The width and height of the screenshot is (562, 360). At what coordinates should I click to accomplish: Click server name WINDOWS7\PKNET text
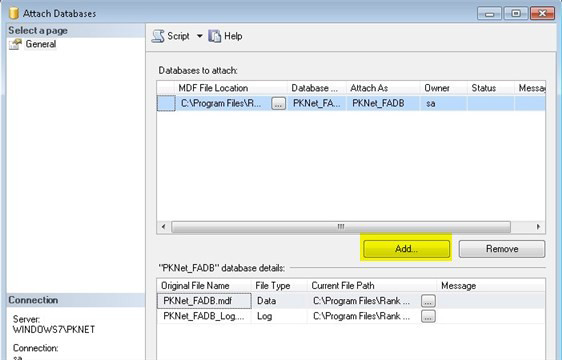pyautogui.click(x=54, y=330)
